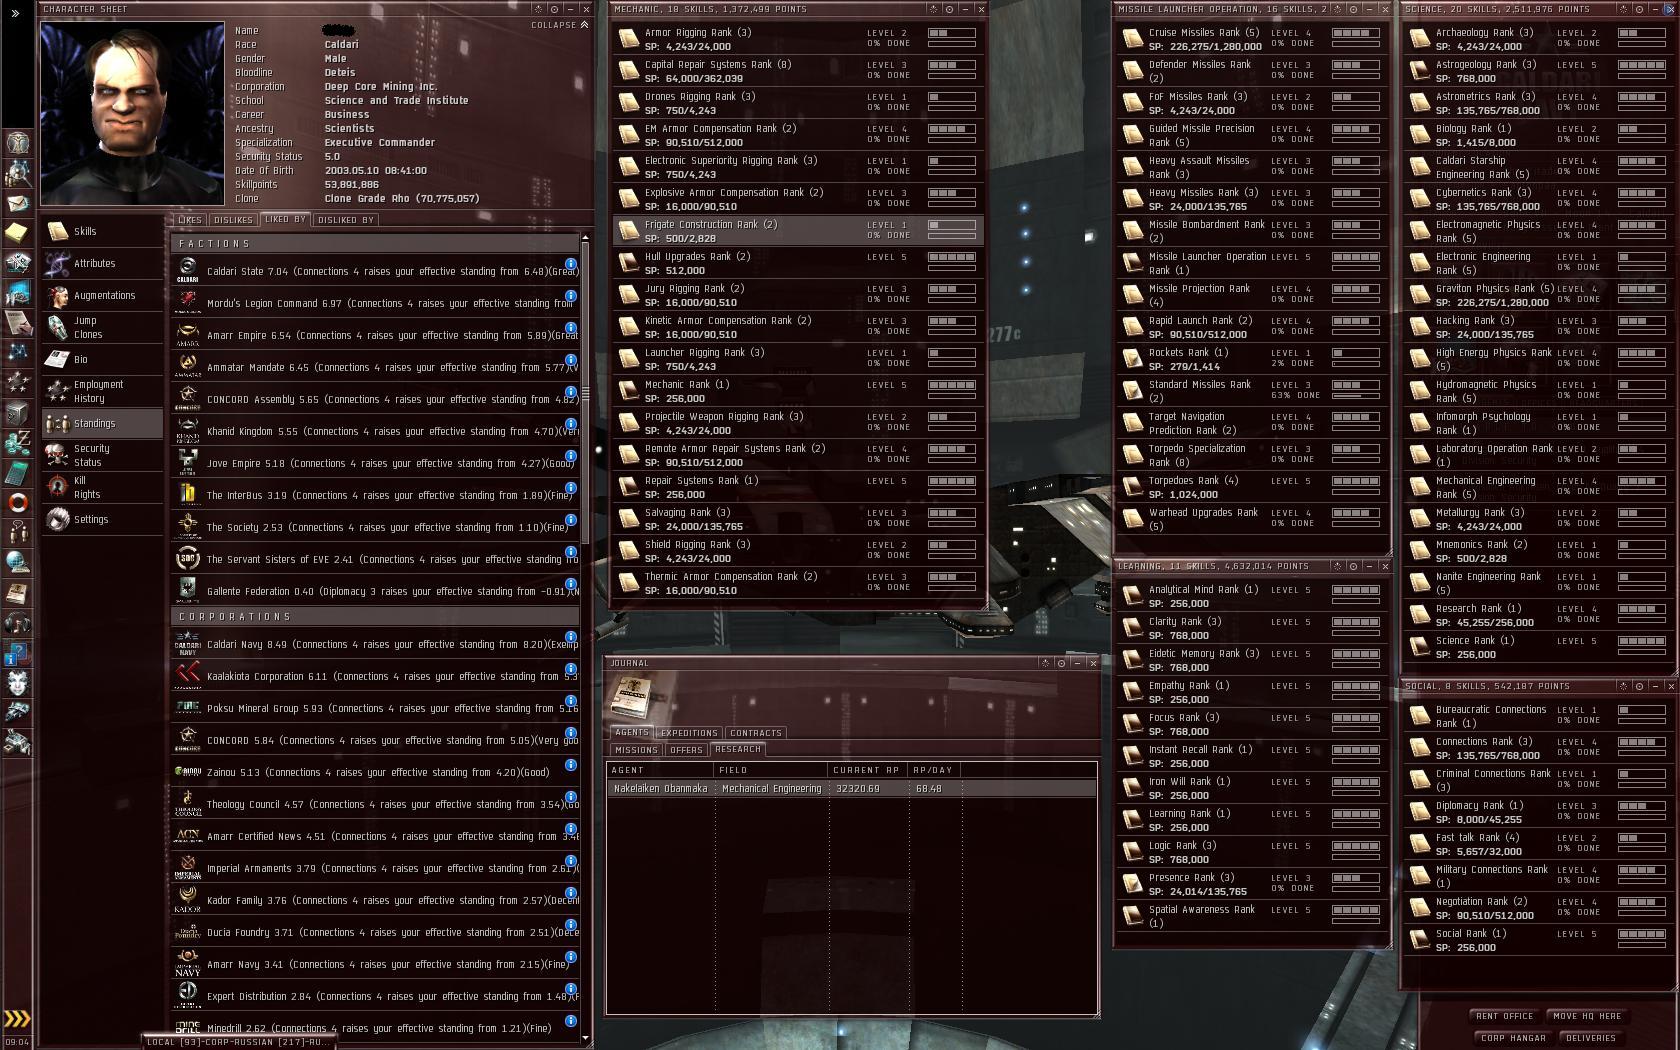This screenshot has width=1680, height=1050.
Task: Switch to the Dislikes standings tab
Action: pos(233,220)
